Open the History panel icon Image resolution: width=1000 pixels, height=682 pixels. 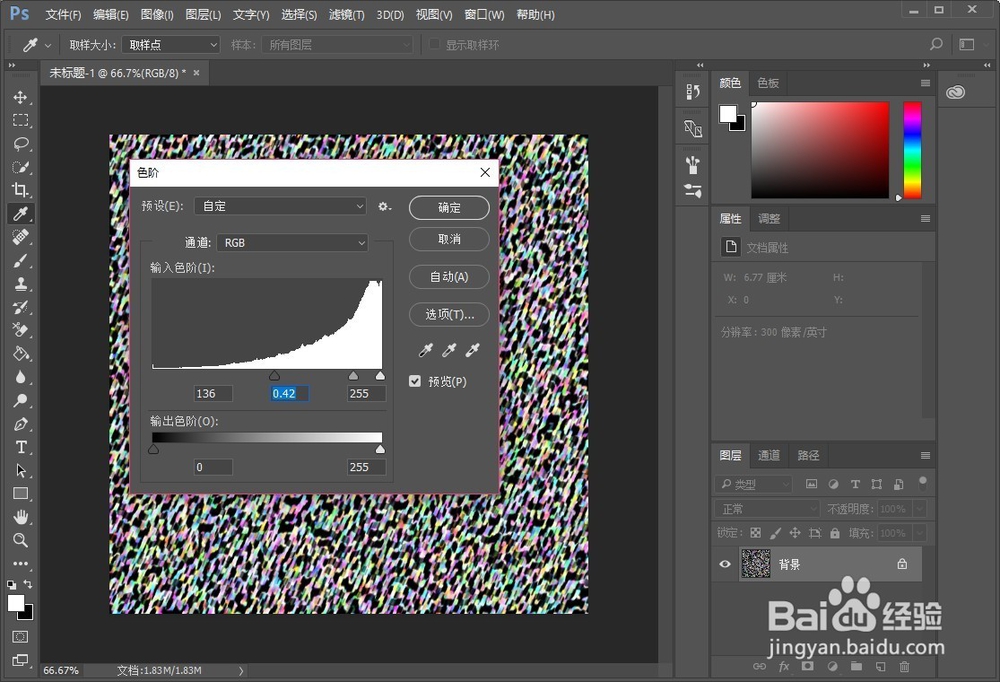coord(693,92)
